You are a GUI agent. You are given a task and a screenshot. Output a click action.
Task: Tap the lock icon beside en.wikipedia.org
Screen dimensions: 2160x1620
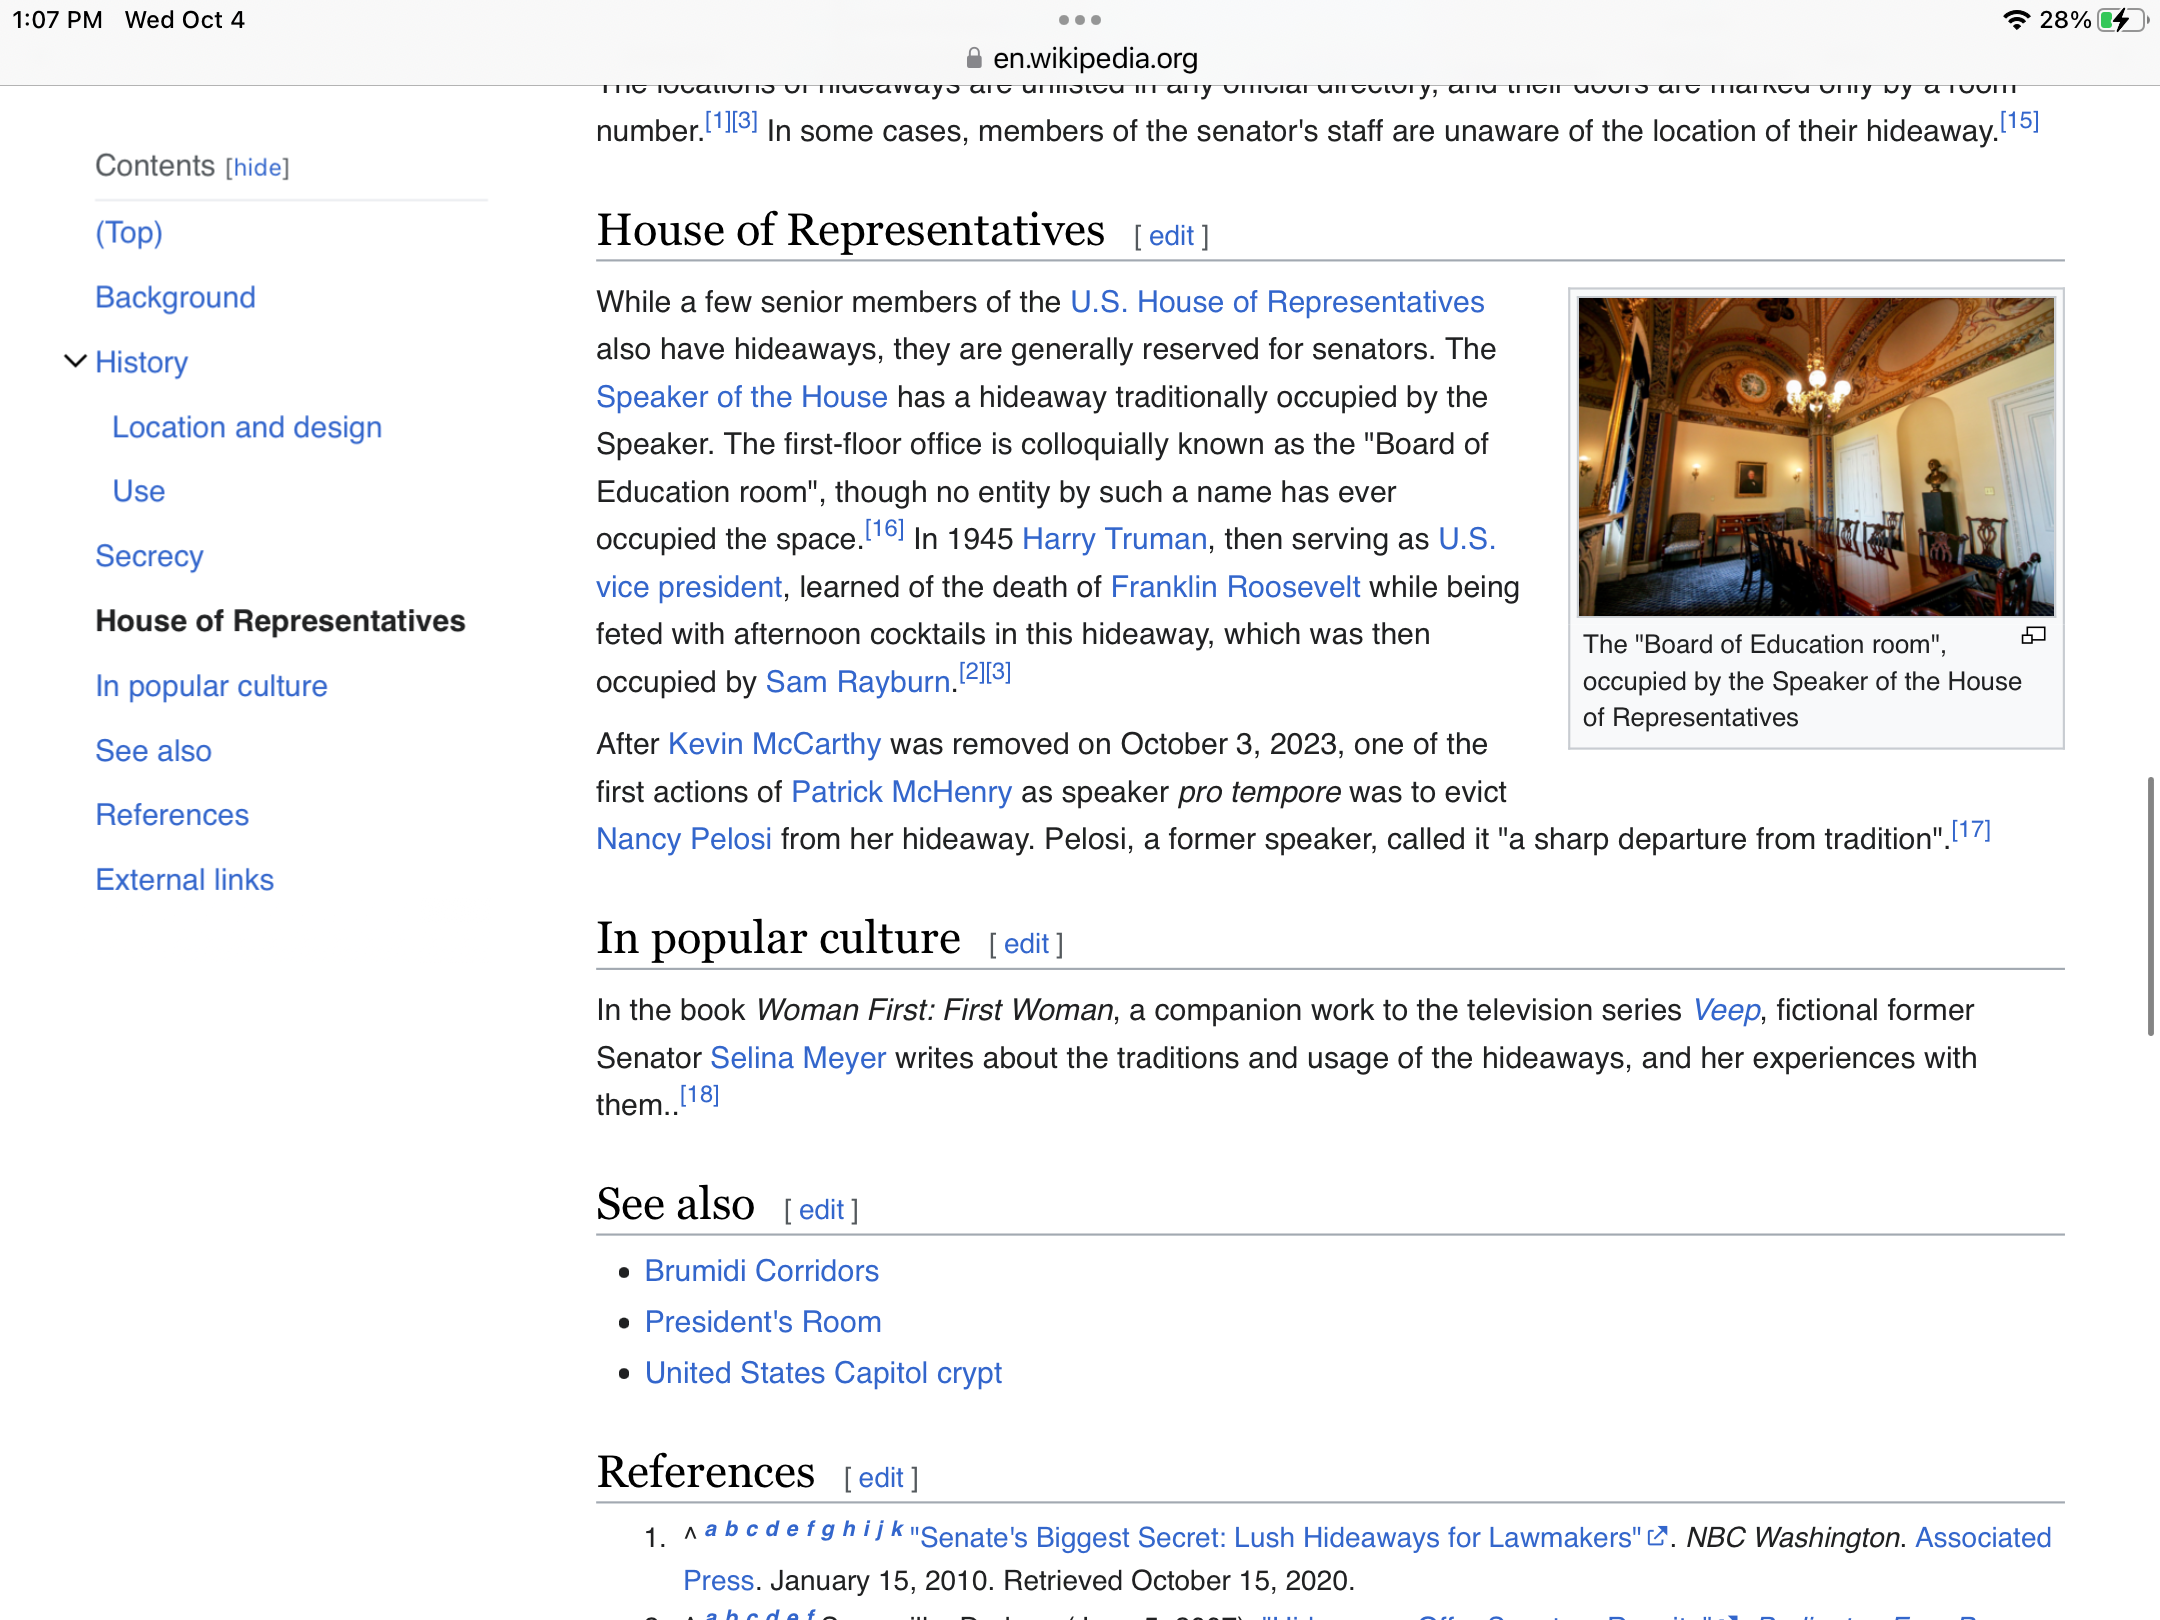pos(974,59)
